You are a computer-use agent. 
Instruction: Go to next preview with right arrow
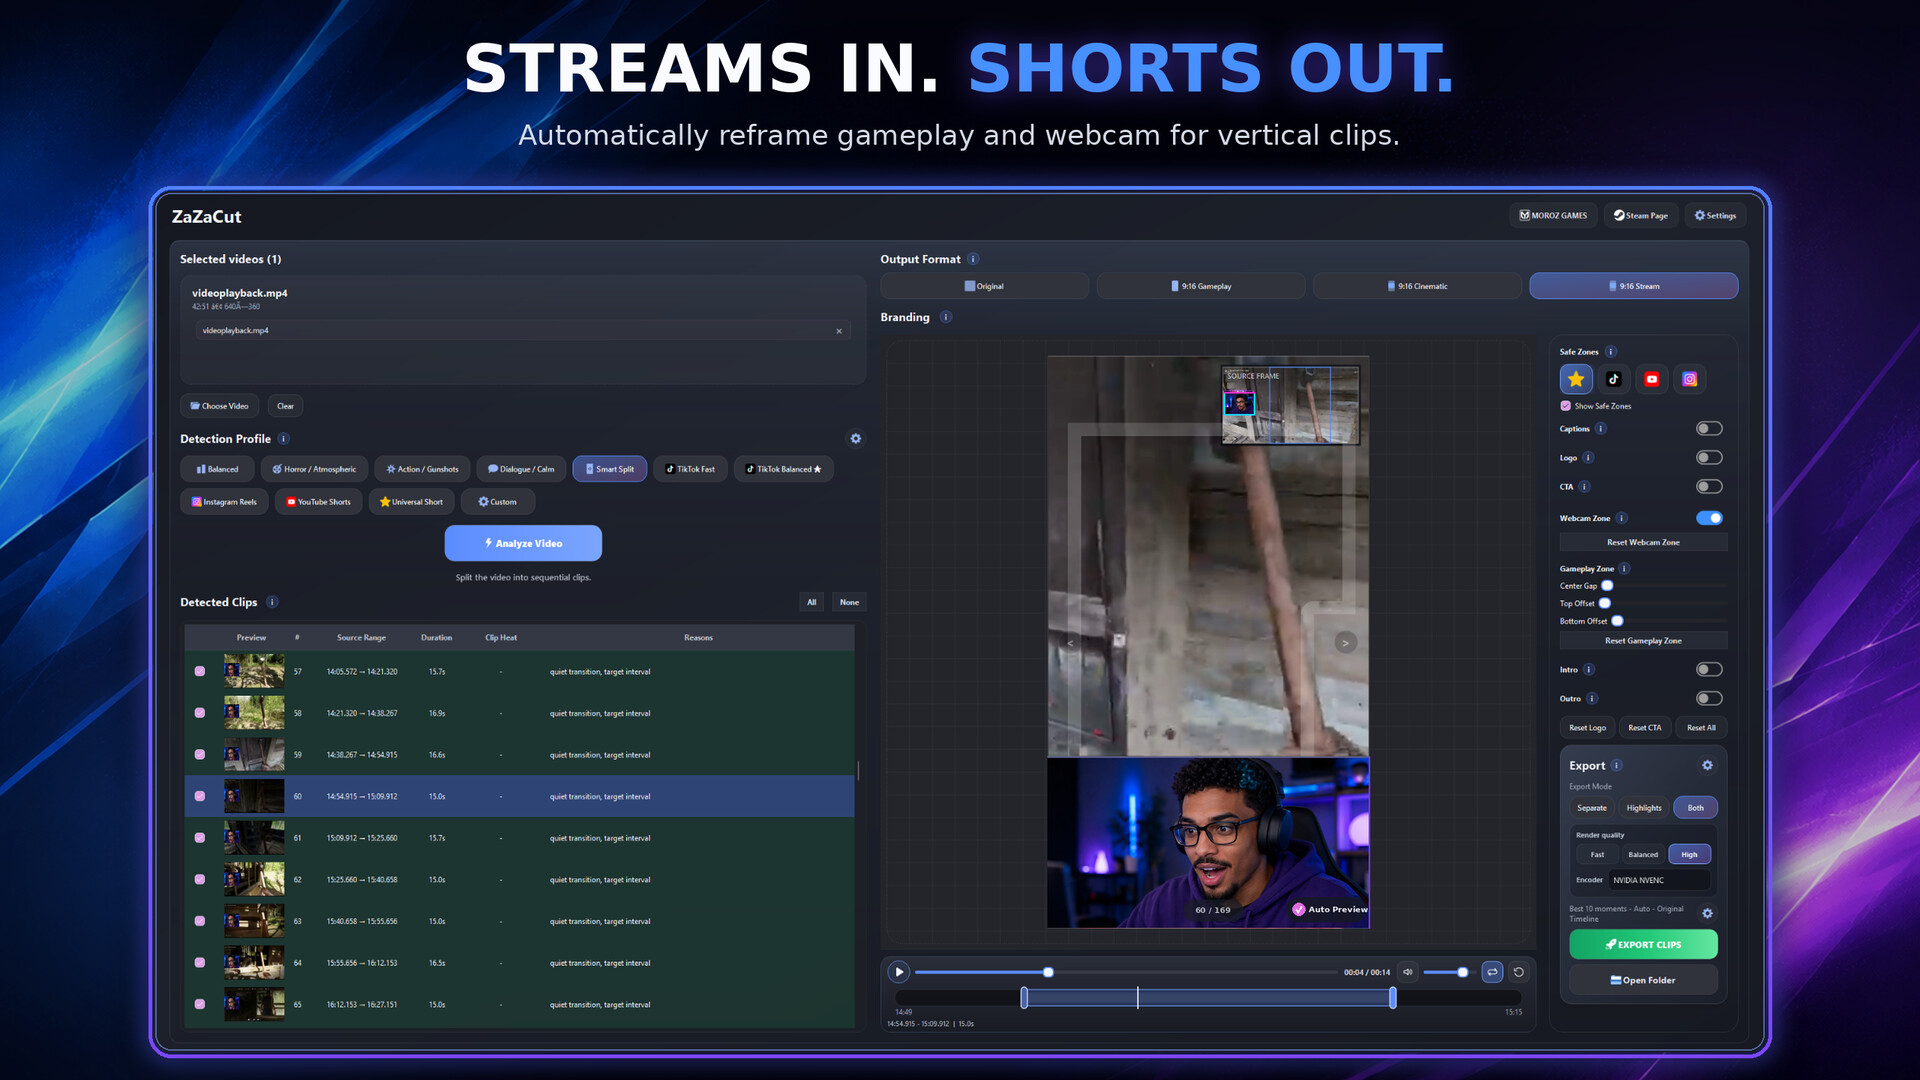pyautogui.click(x=1346, y=643)
